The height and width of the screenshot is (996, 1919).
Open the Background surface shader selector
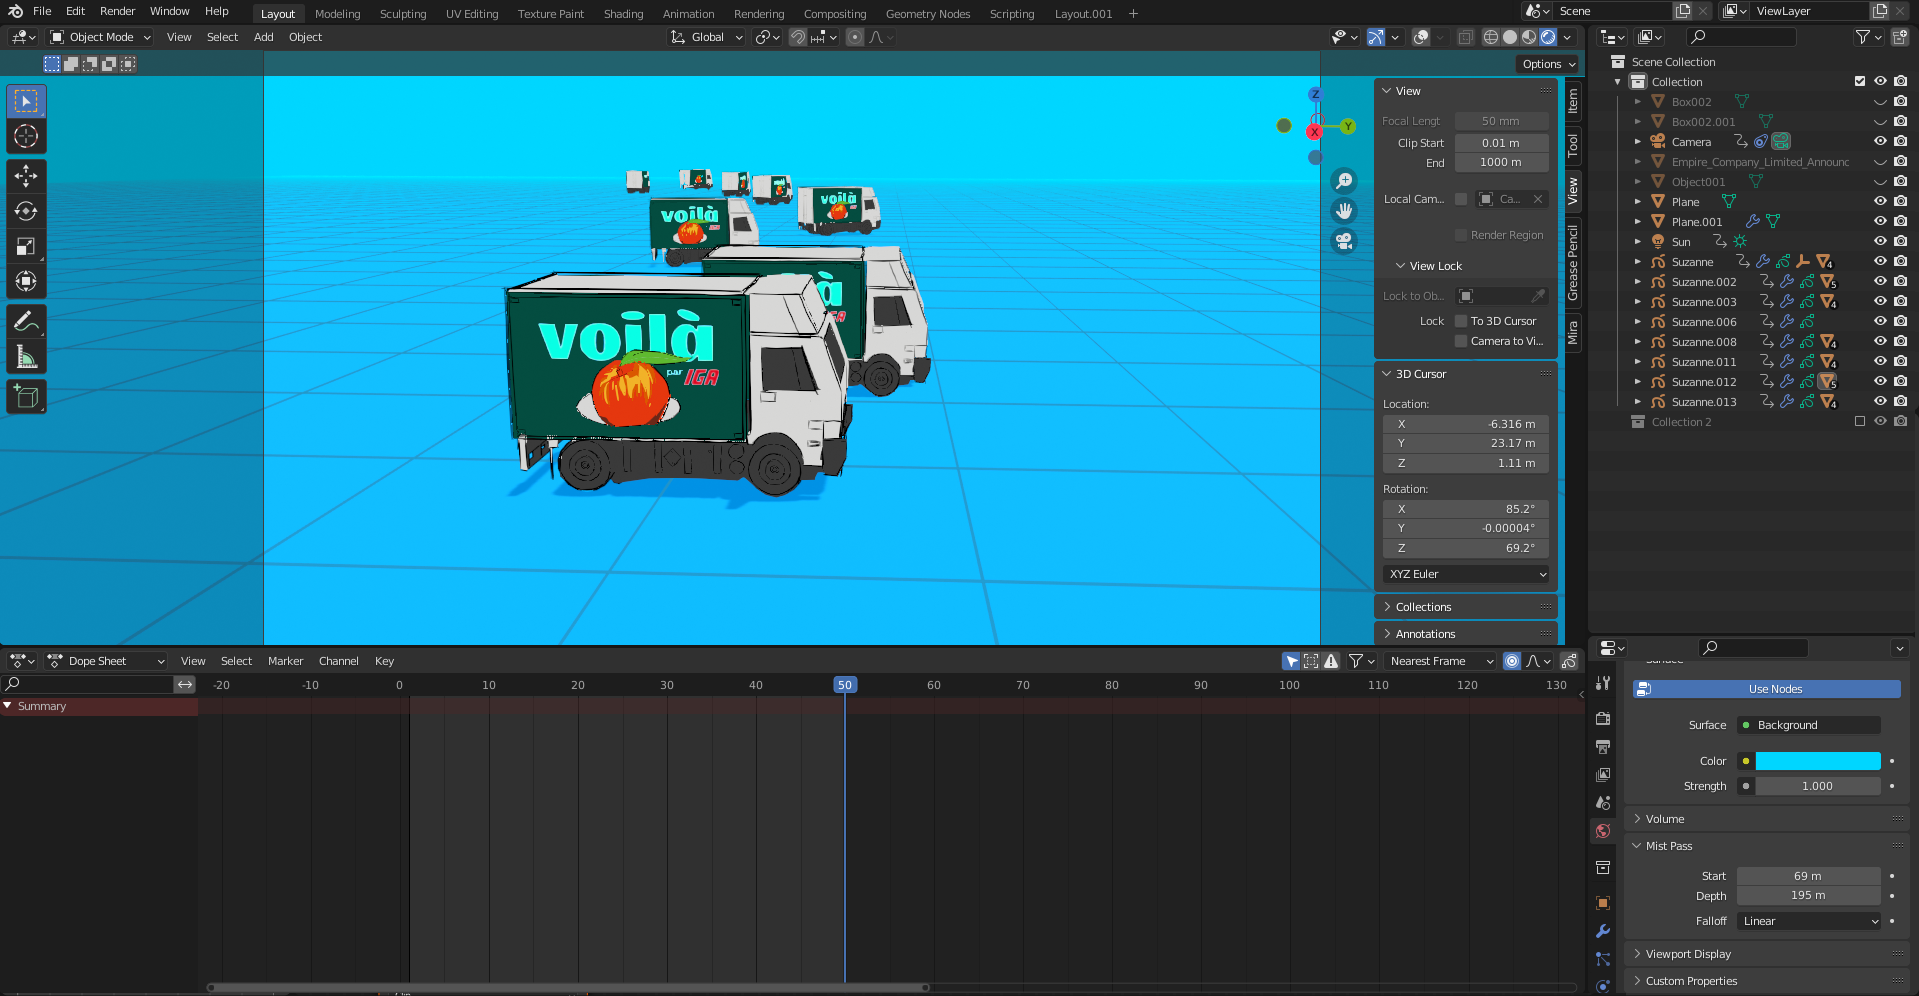pyautogui.click(x=1809, y=725)
